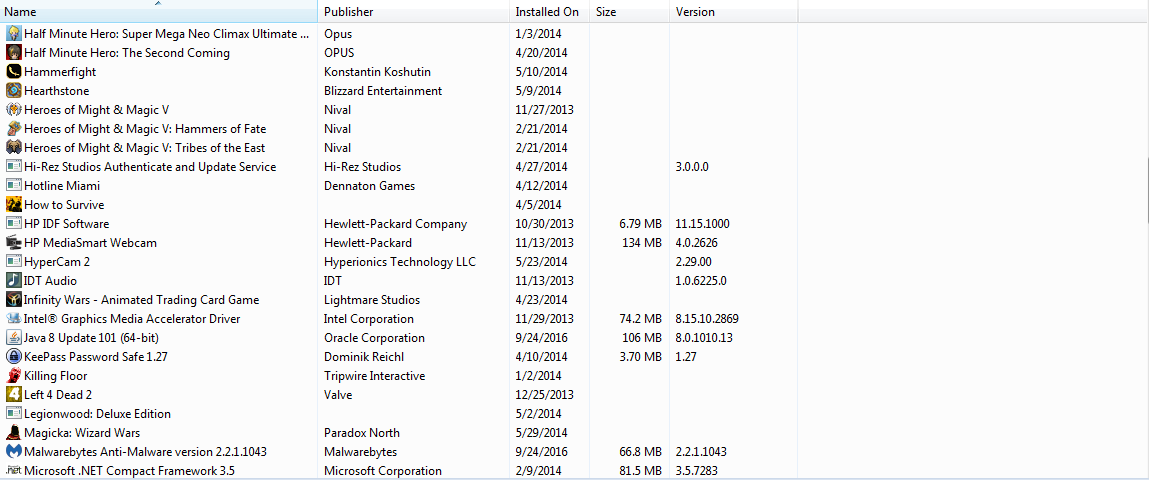Select Java 8 Update 101 (64-bit) name
Screen dimensions: 1149x480
pyautogui.click(x=92, y=338)
